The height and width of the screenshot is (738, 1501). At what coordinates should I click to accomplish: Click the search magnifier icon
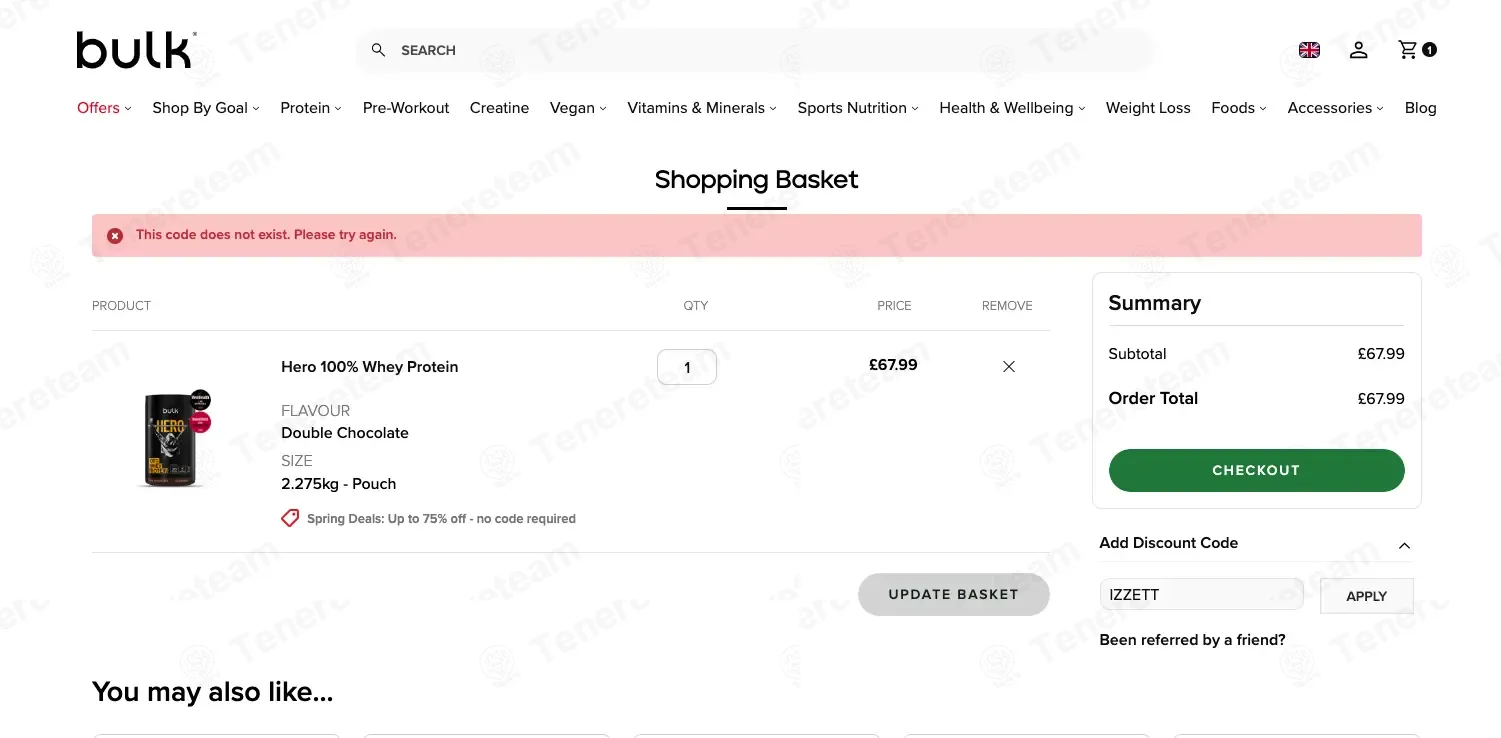click(378, 50)
